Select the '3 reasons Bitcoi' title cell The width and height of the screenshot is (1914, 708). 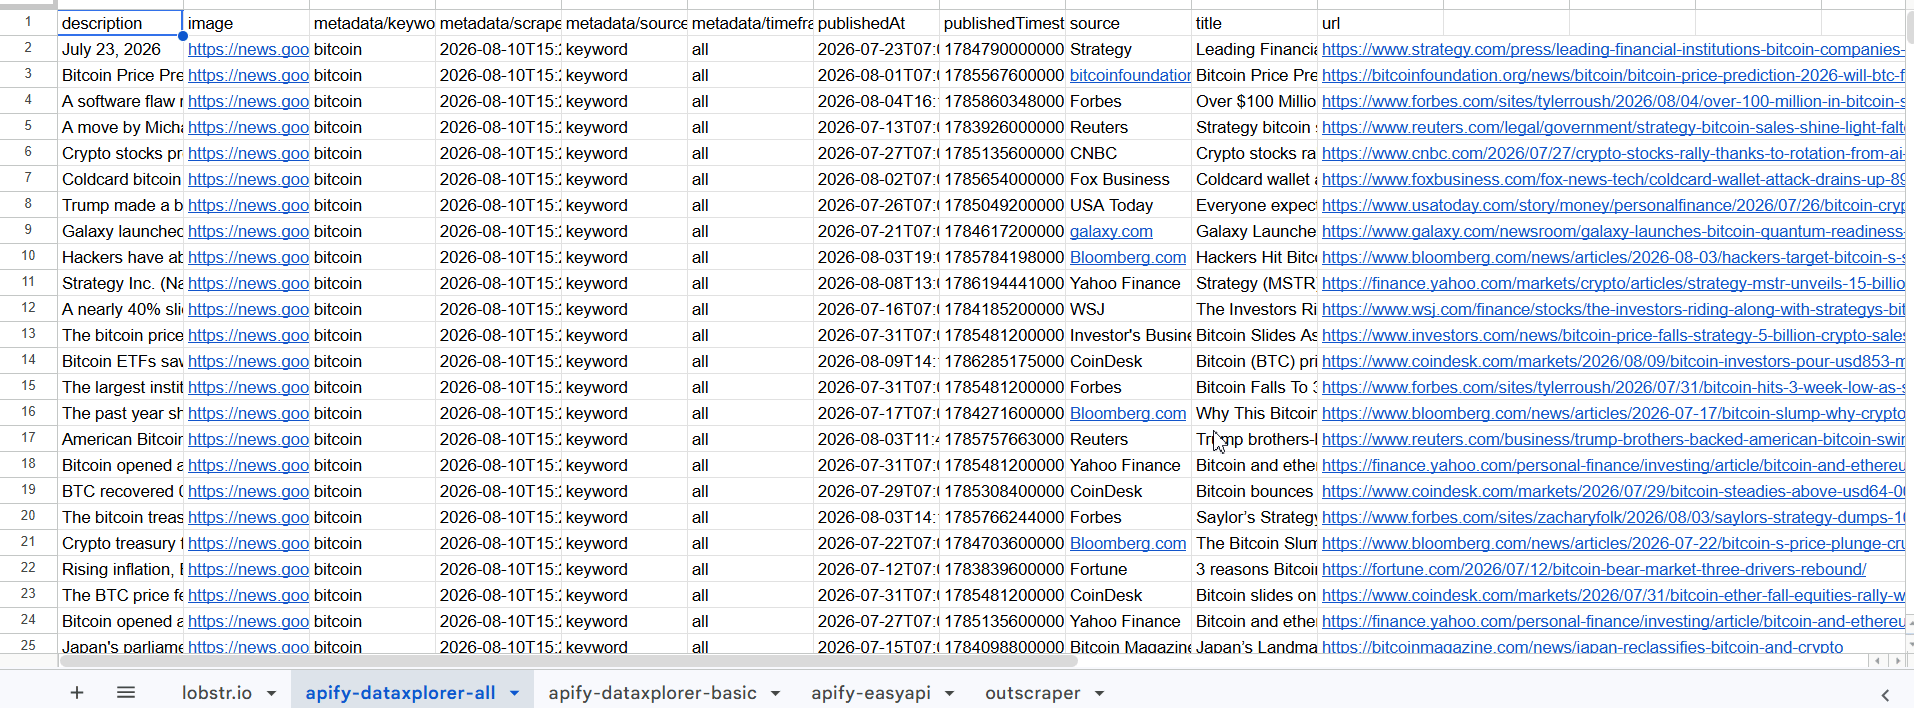pos(1254,569)
